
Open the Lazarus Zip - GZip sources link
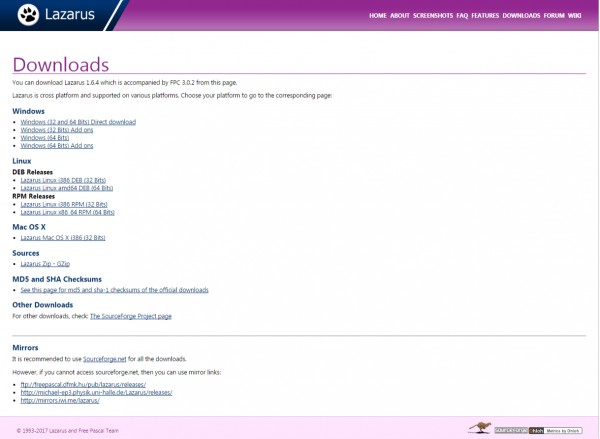[x=45, y=264]
